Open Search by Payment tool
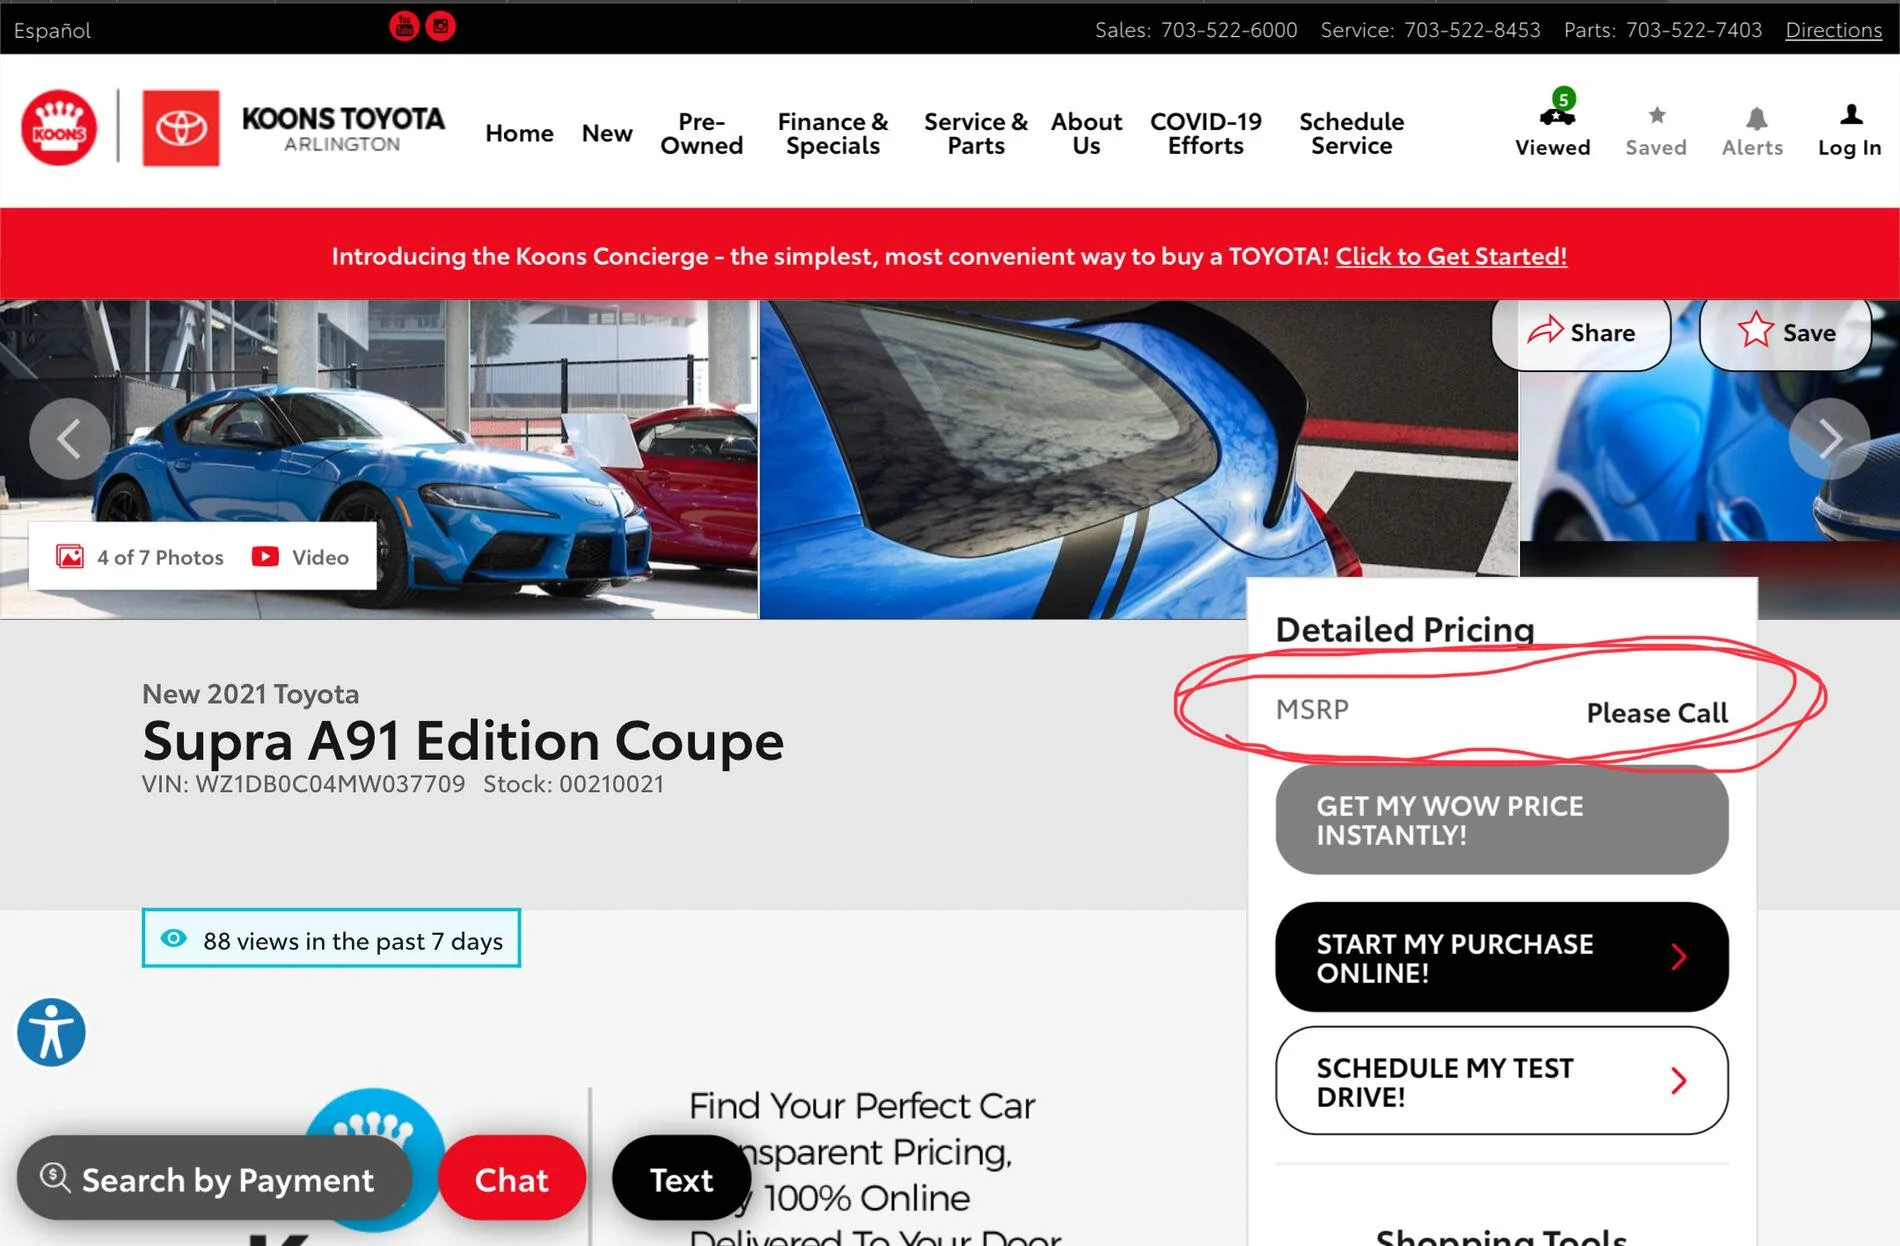This screenshot has width=1900, height=1246. pyautogui.click(x=214, y=1178)
